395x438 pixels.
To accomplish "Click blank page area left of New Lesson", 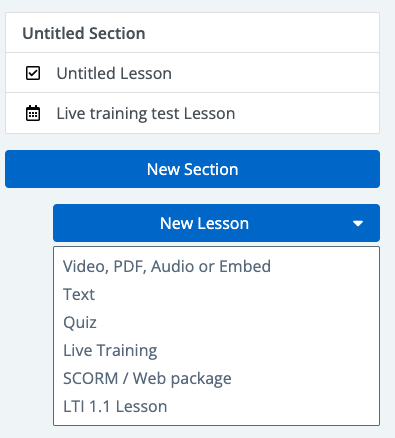I will pyautogui.click(x=28, y=223).
